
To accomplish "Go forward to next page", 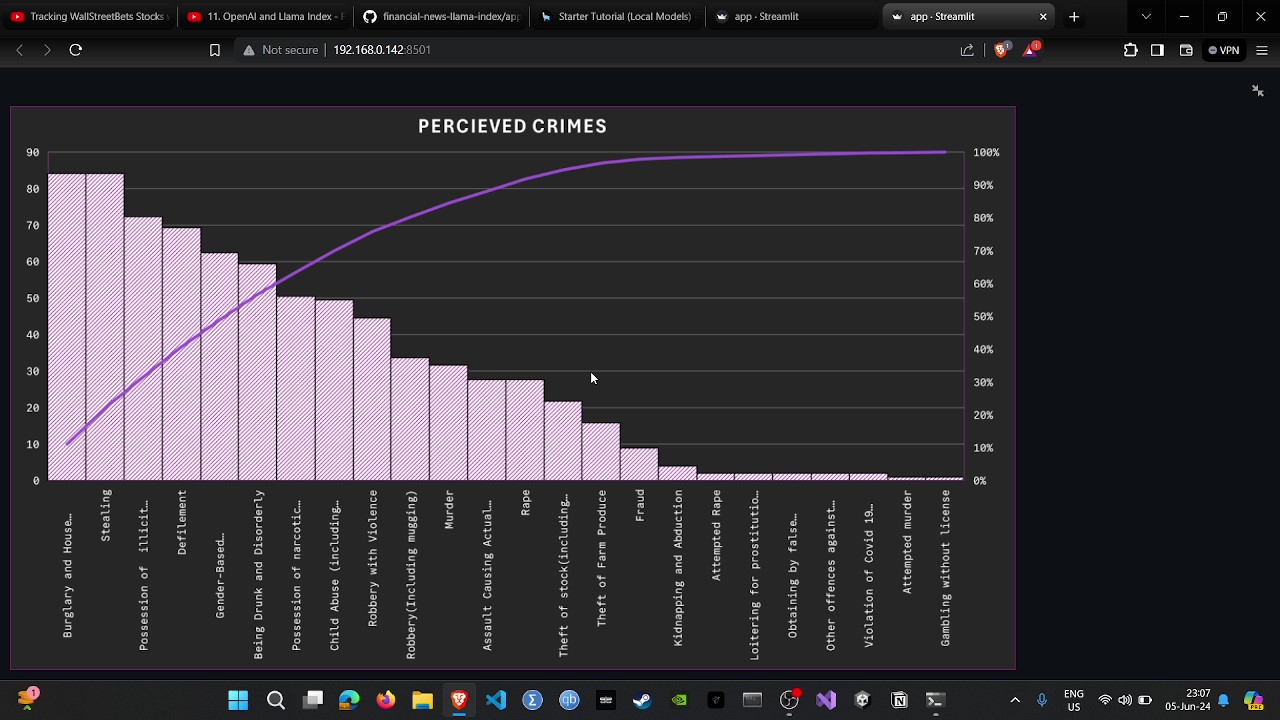I will [46, 50].
